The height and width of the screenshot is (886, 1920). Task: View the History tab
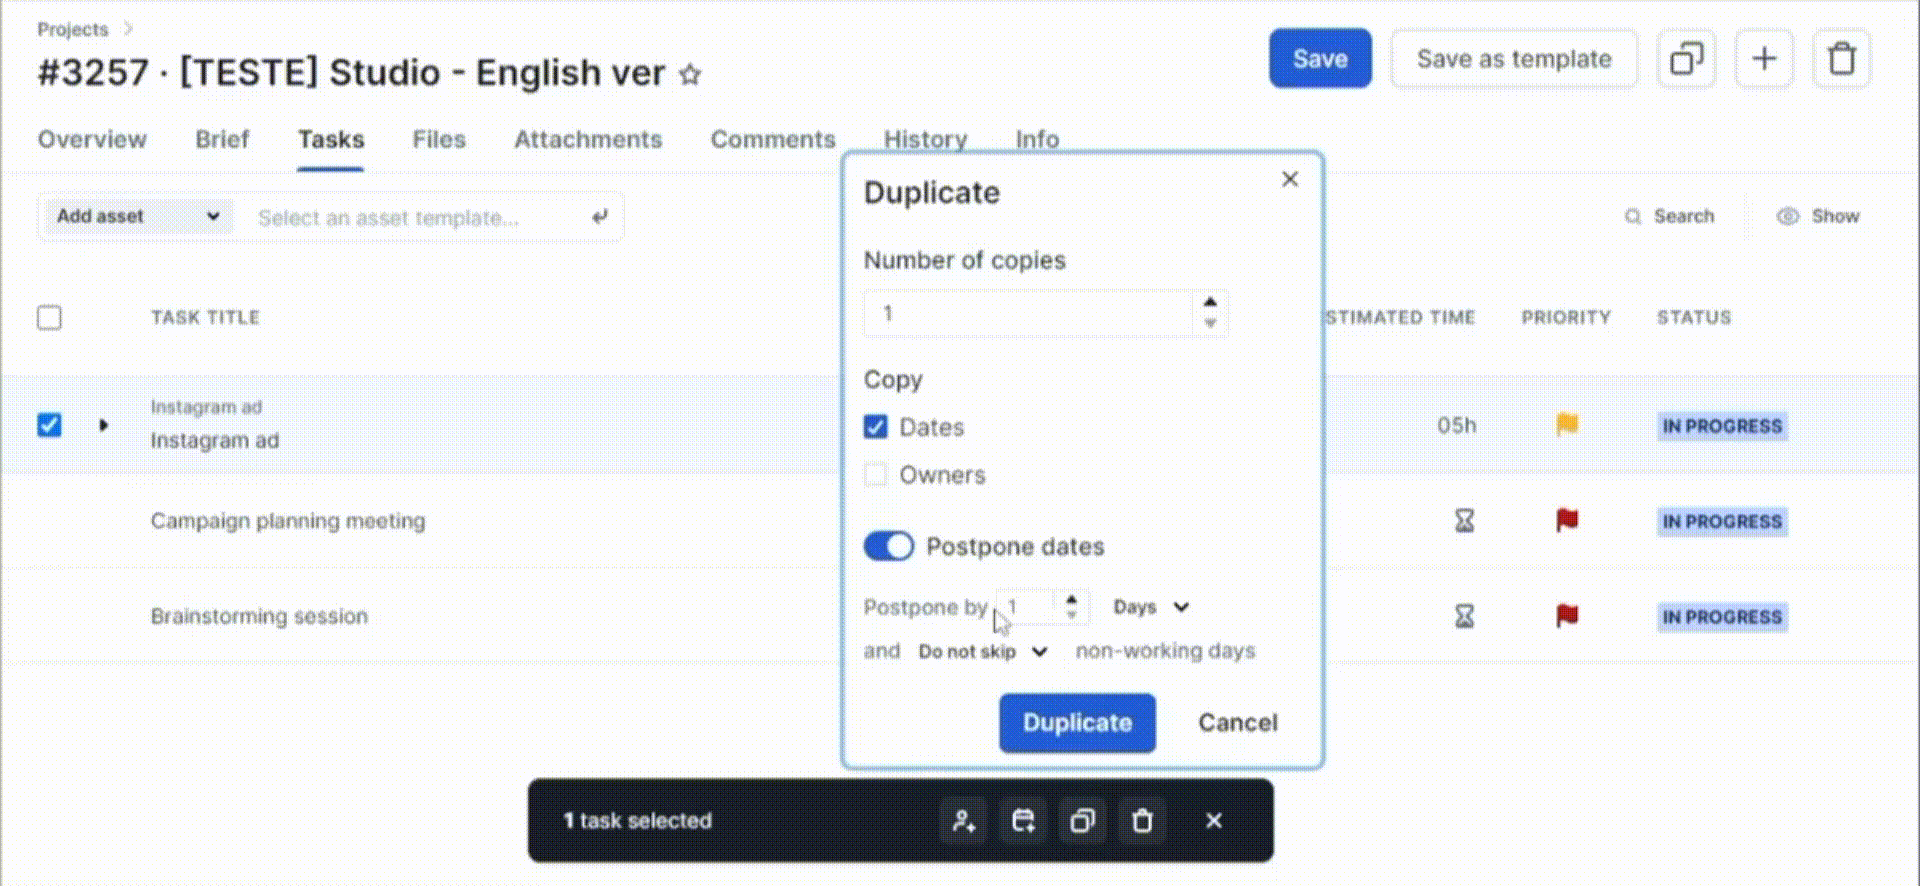pos(925,140)
